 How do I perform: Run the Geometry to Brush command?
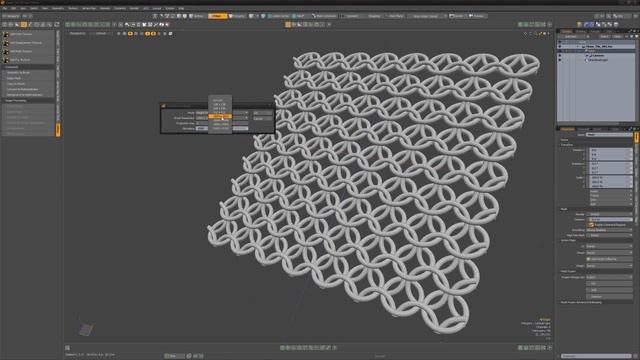click(28, 72)
